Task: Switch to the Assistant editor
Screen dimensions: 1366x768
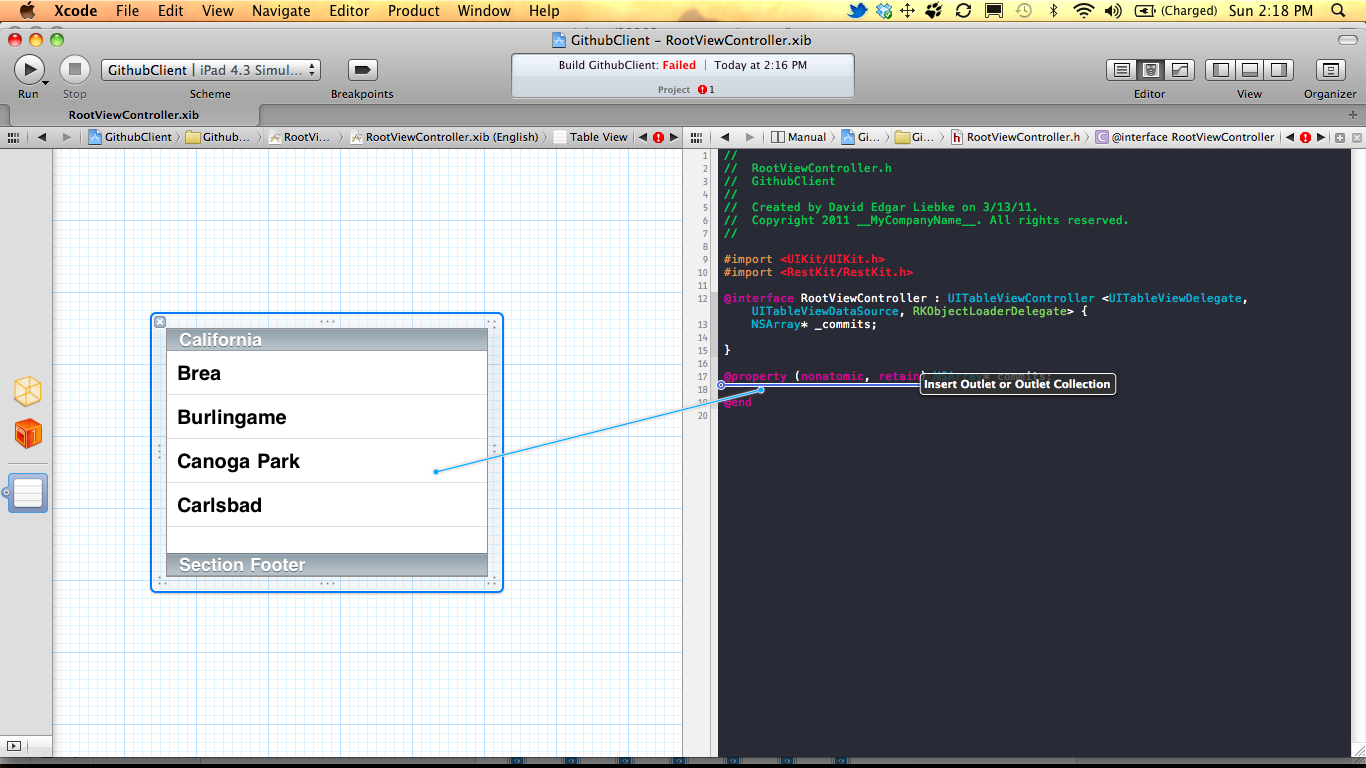Action: (x=1151, y=70)
